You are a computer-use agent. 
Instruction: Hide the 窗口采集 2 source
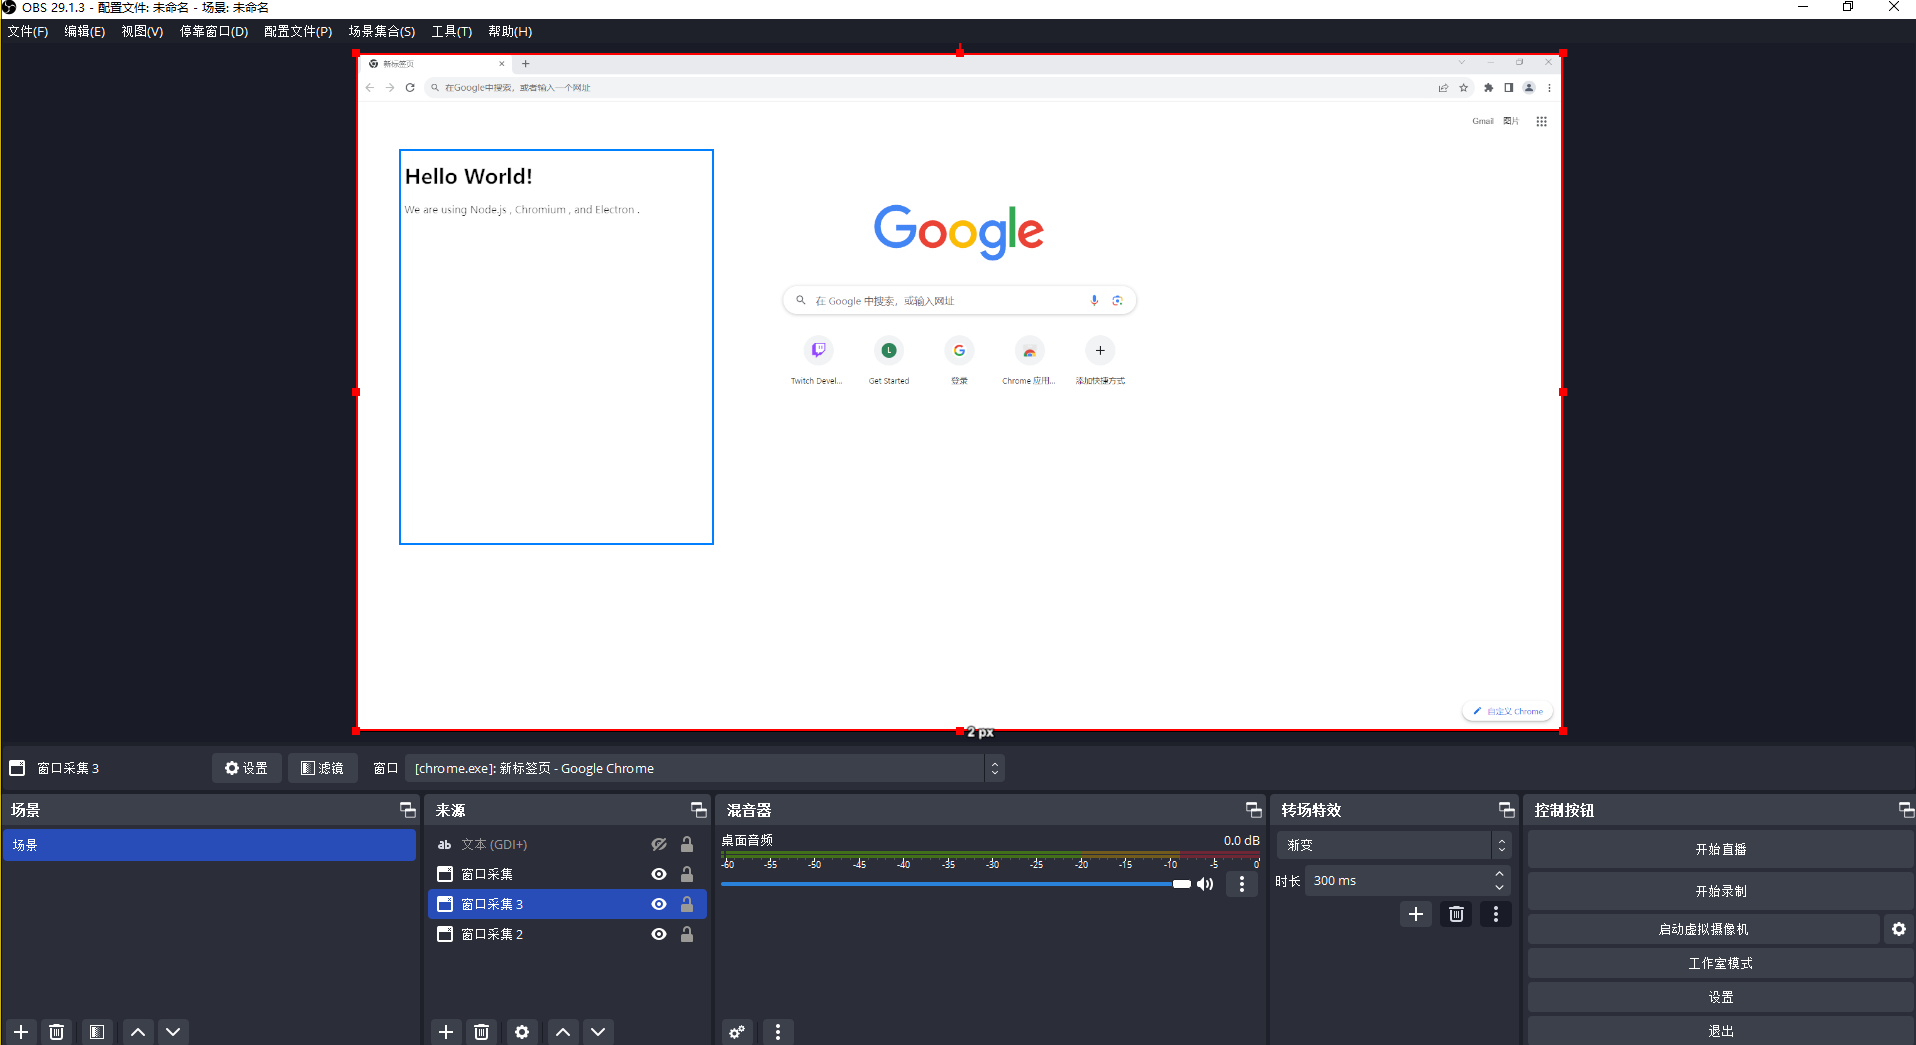[658, 933]
